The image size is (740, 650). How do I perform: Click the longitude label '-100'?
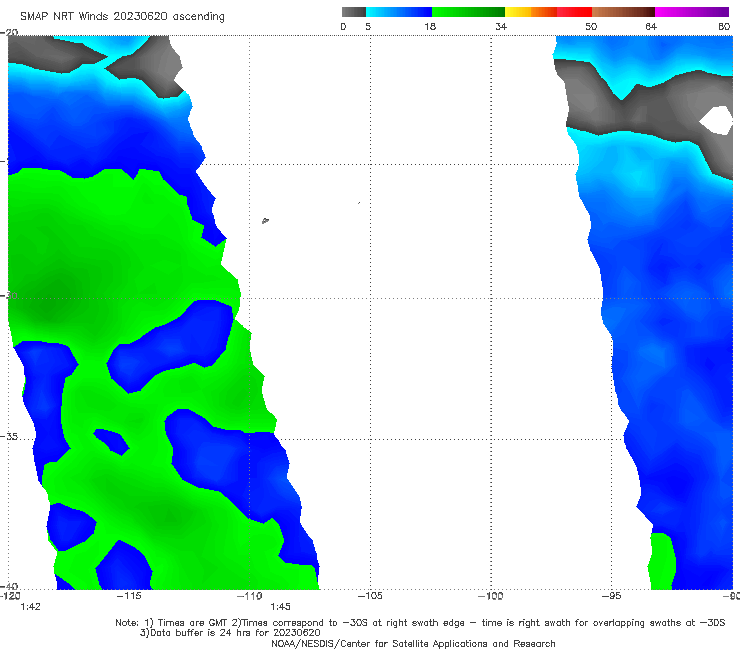491,596
